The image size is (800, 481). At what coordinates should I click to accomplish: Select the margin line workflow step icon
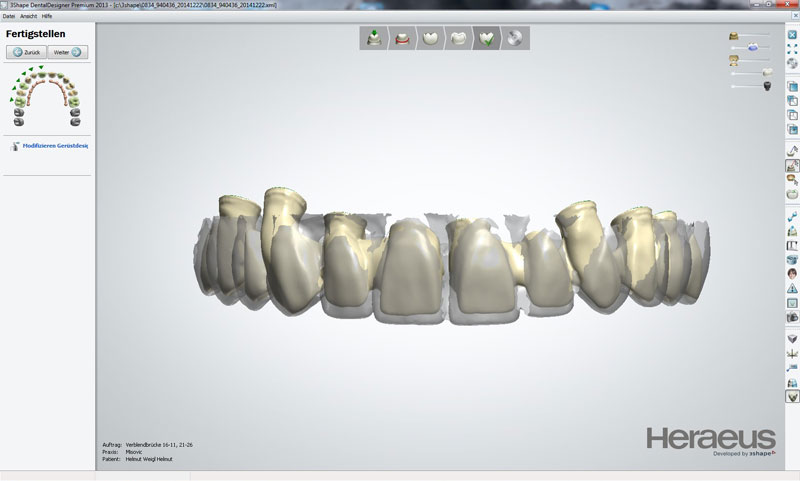[402, 39]
